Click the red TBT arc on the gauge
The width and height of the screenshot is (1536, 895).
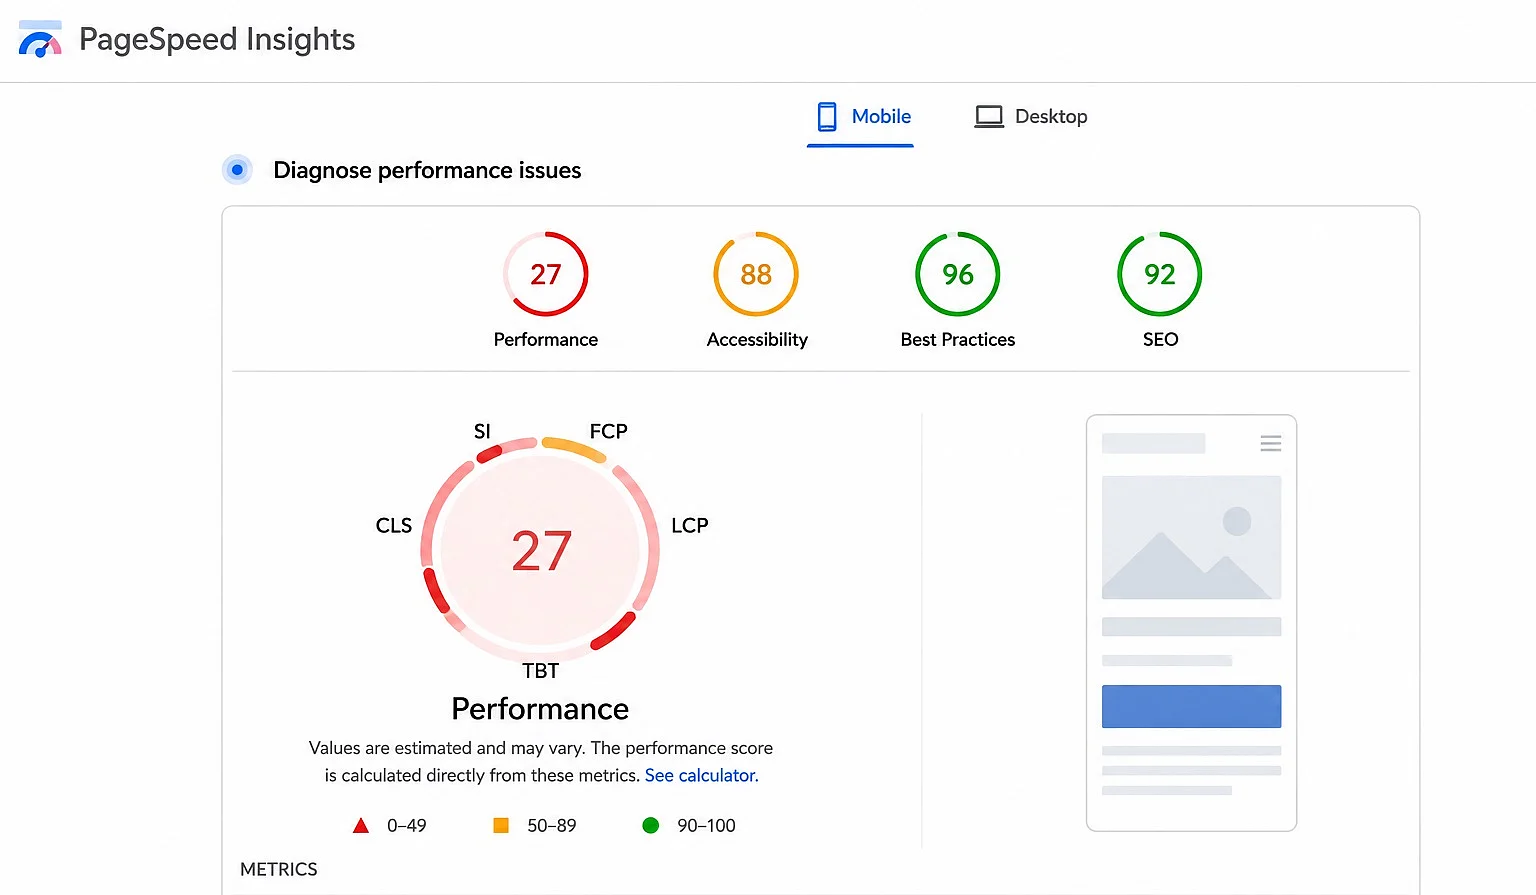pos(615,631)
